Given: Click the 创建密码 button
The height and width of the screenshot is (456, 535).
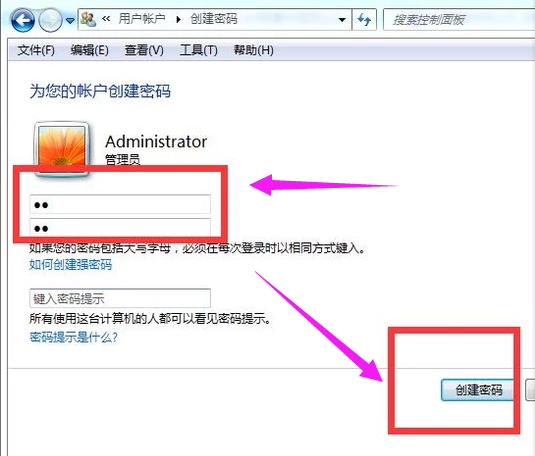Looking at the screenshot, I should pyautogui.click(x=478, y=389).
